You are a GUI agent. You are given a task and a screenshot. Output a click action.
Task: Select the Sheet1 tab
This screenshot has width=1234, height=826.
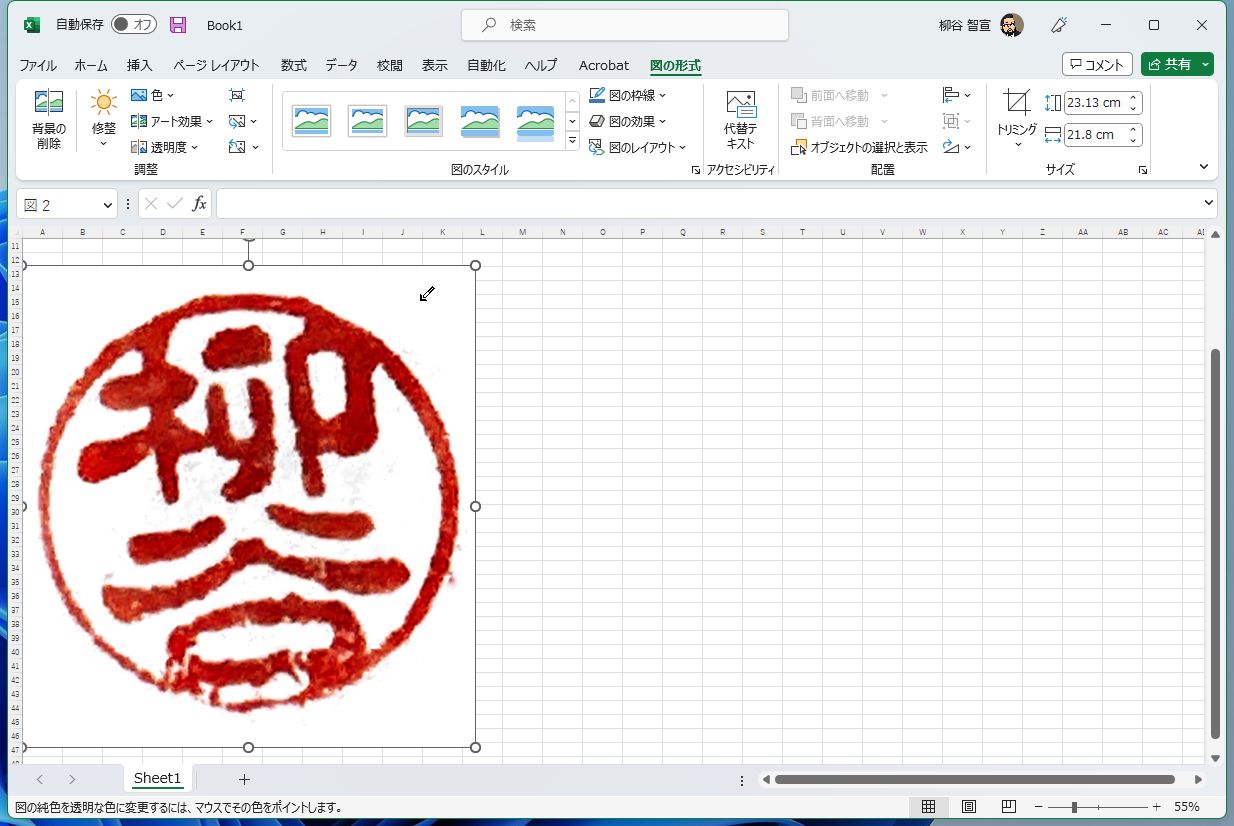coord(158,778)
